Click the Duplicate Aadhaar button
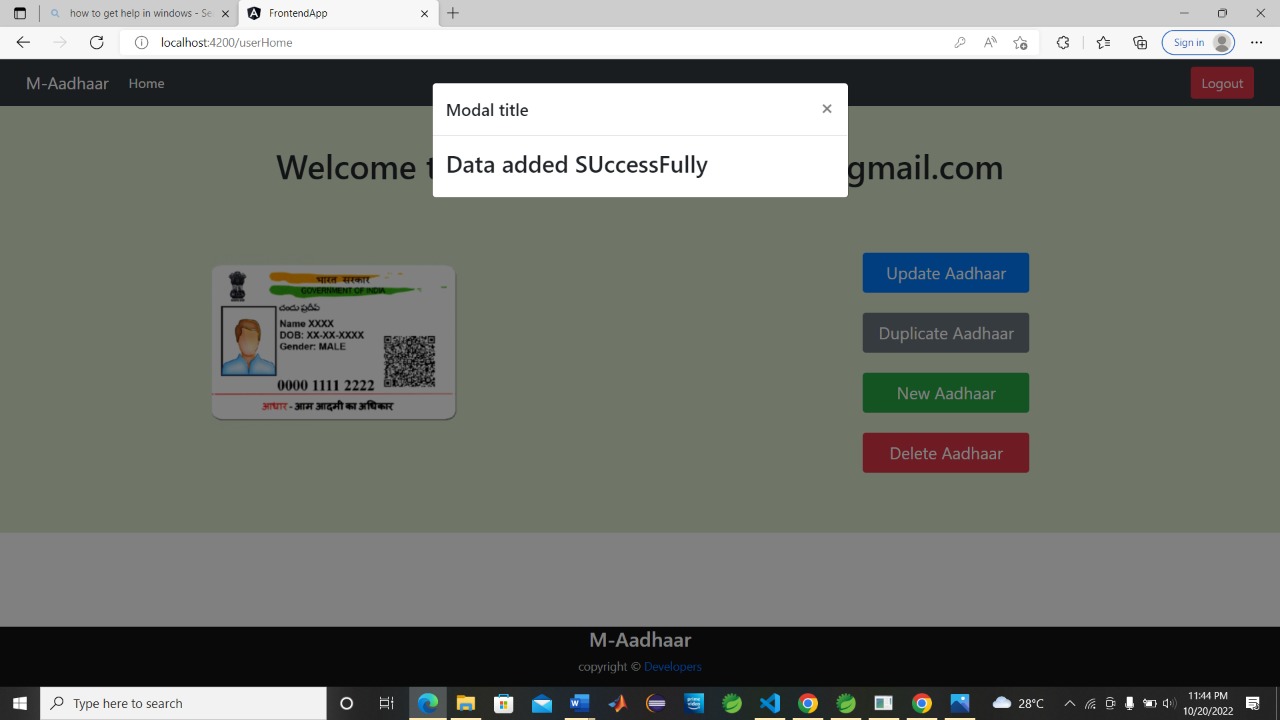 click(945, 333)
